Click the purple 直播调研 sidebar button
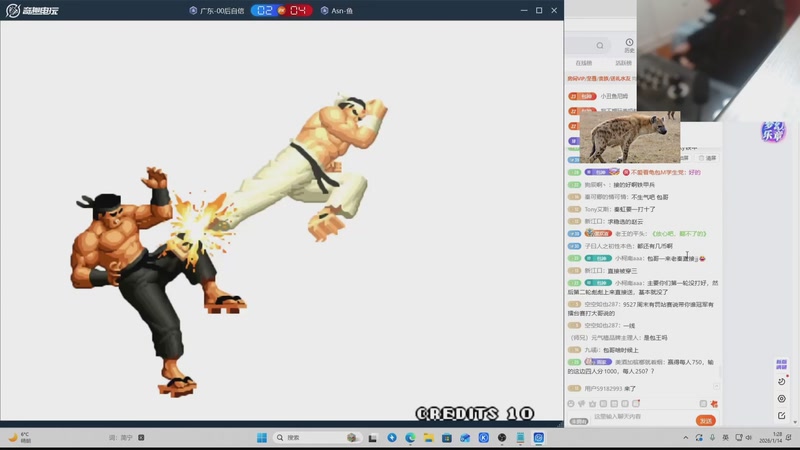 (x=781, y=364)
